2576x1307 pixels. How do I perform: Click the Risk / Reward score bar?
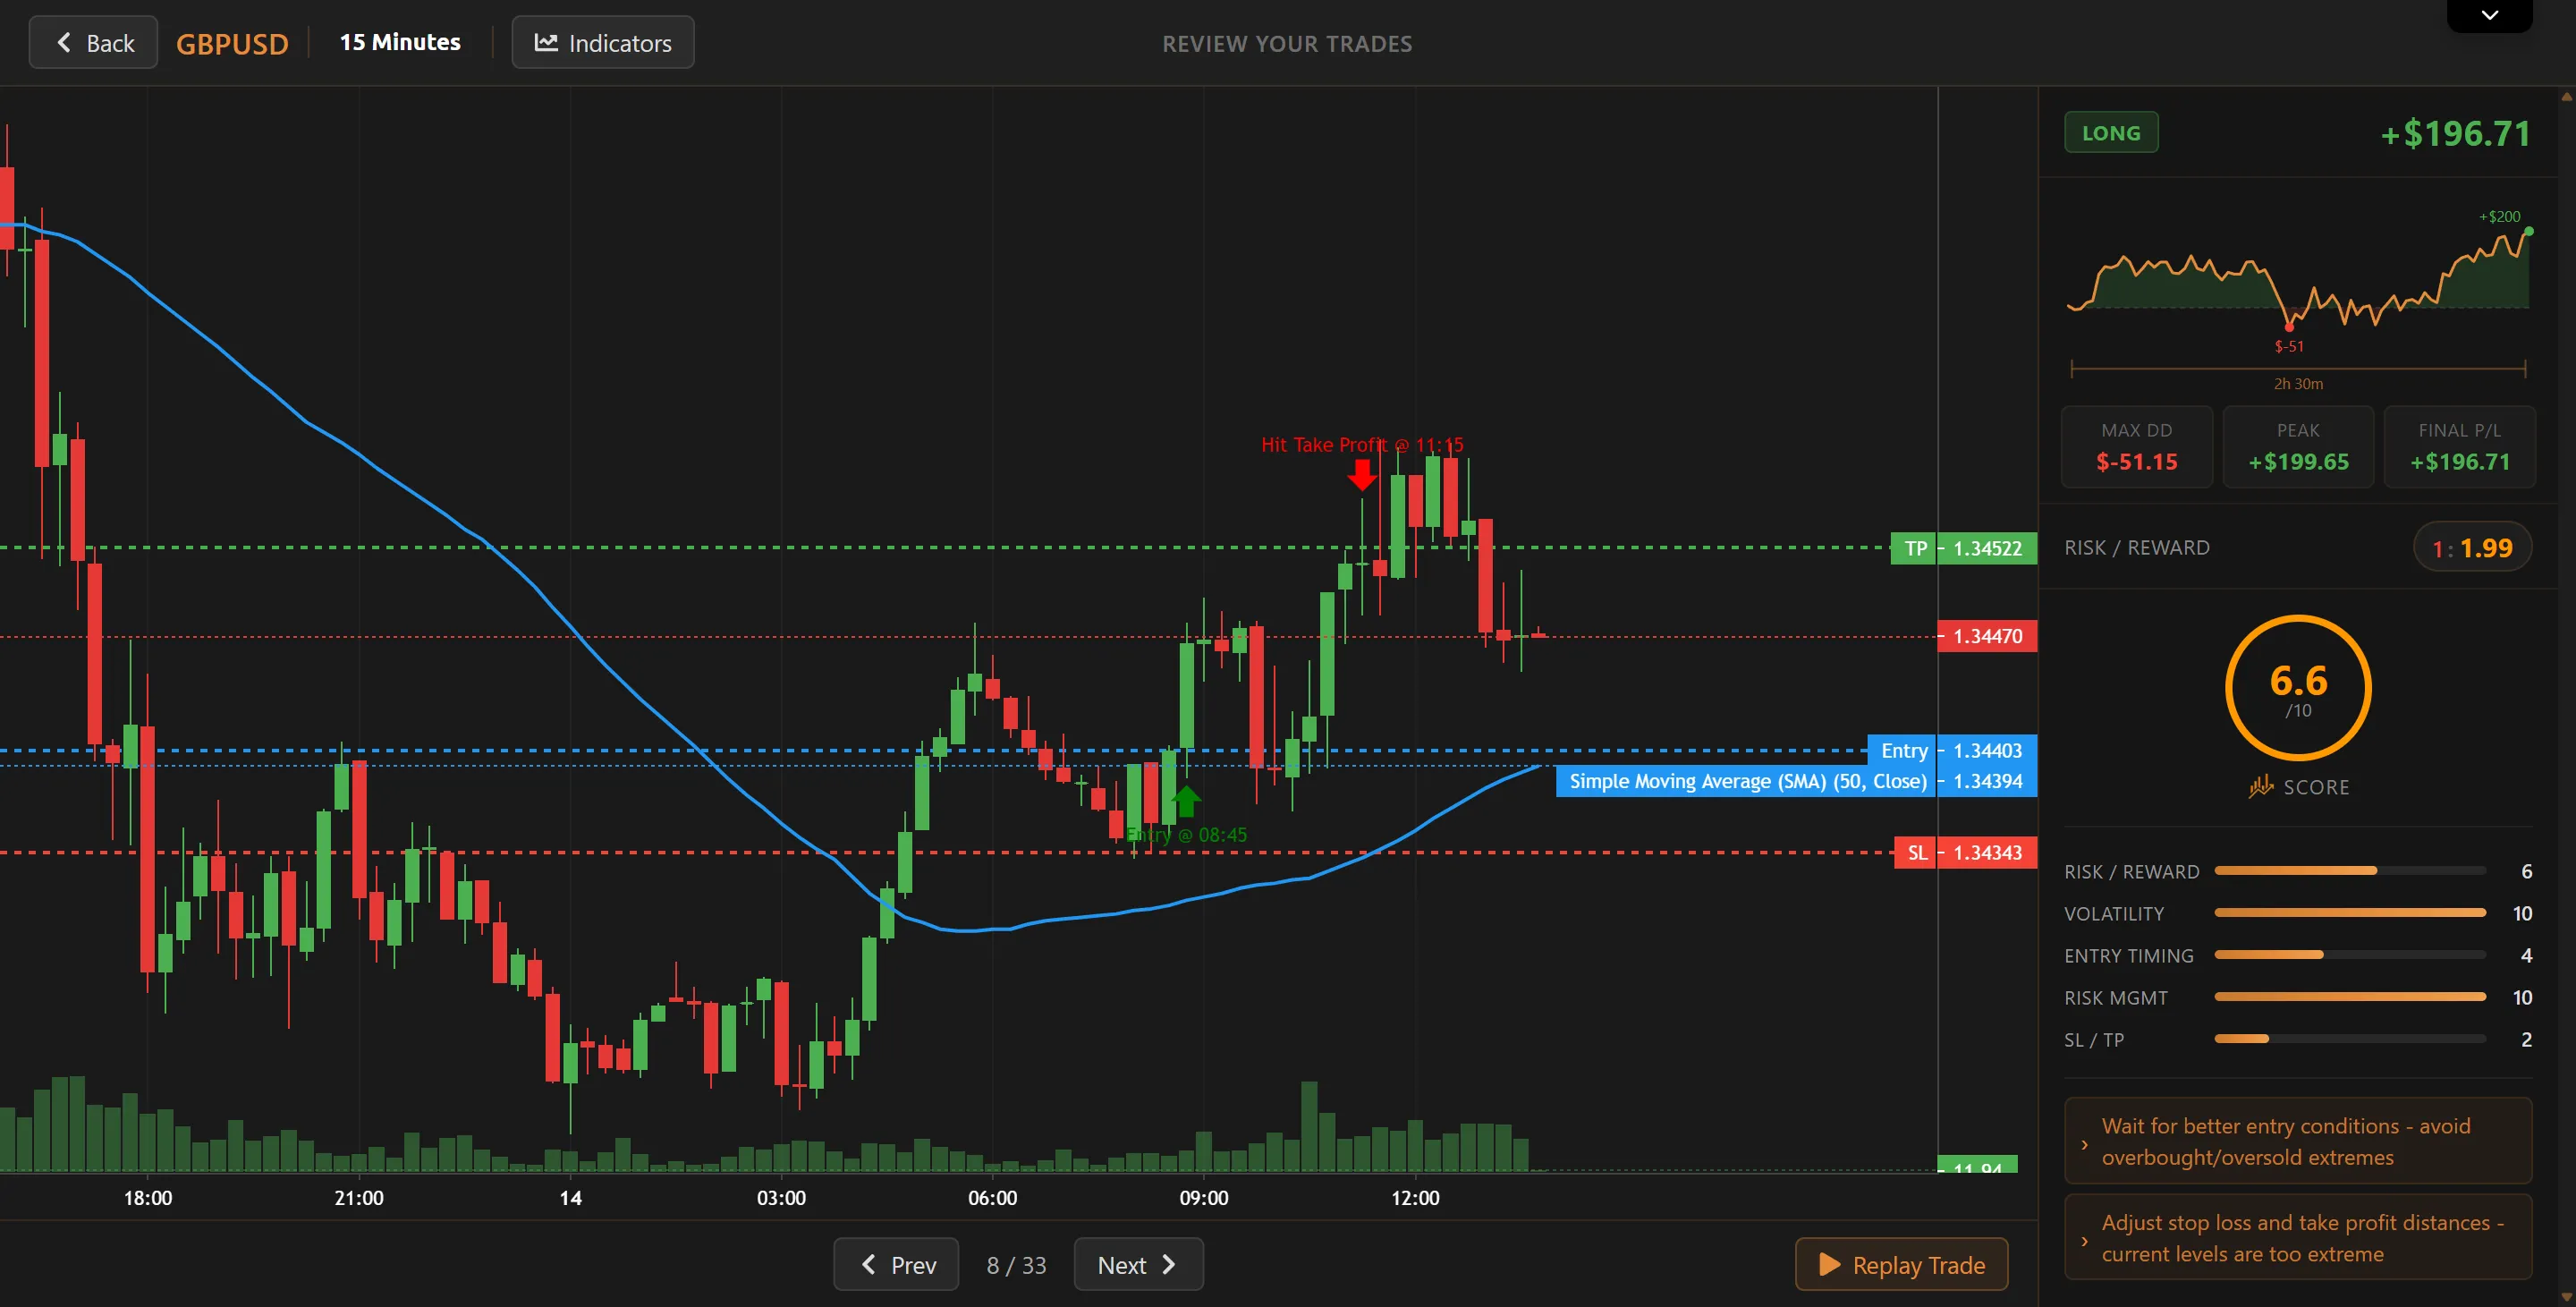[2349, 870]
